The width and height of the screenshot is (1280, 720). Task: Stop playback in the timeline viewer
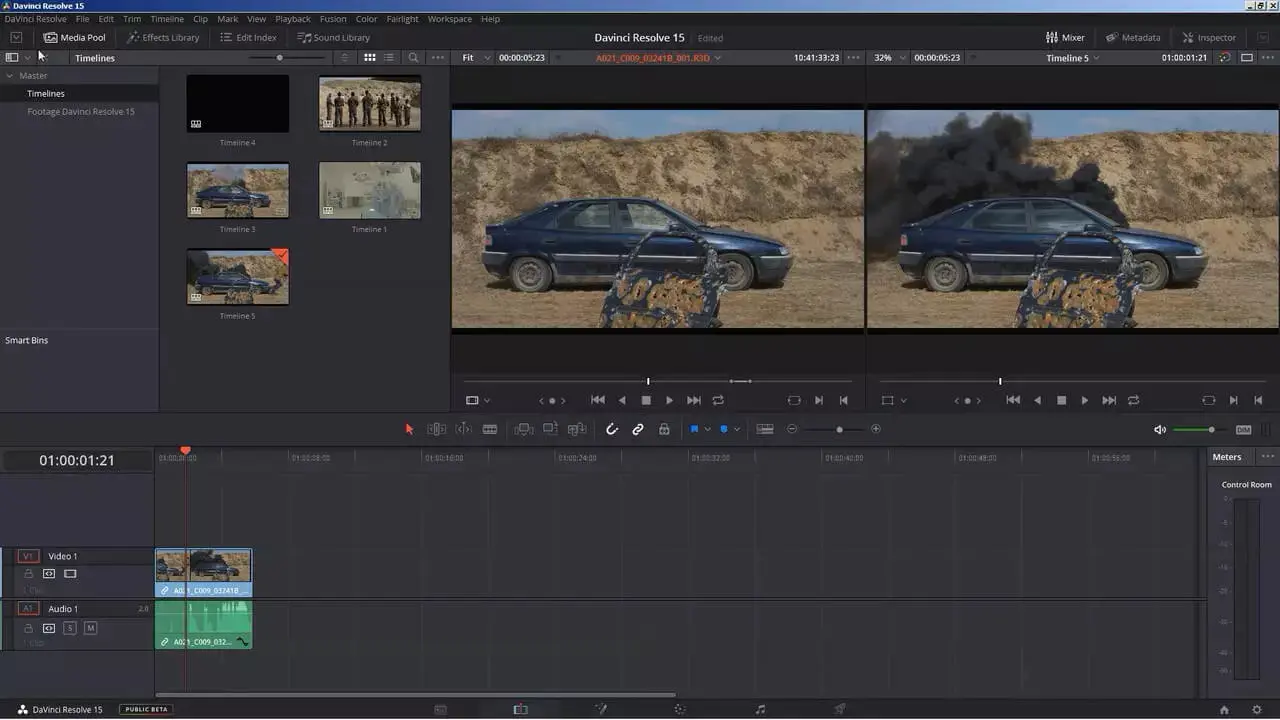1061,400
